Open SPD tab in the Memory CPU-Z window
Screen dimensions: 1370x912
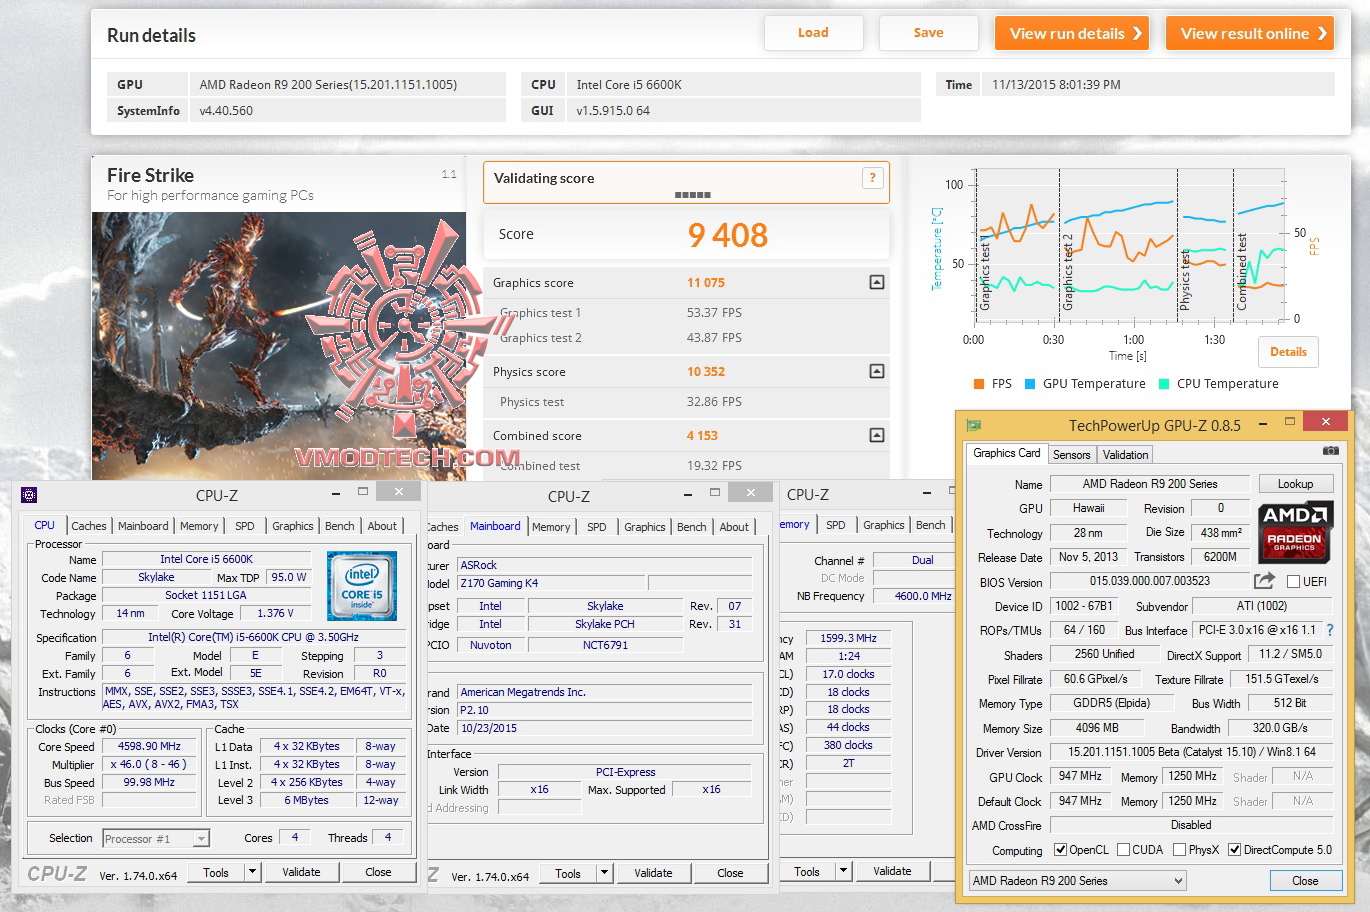(836, 525)
